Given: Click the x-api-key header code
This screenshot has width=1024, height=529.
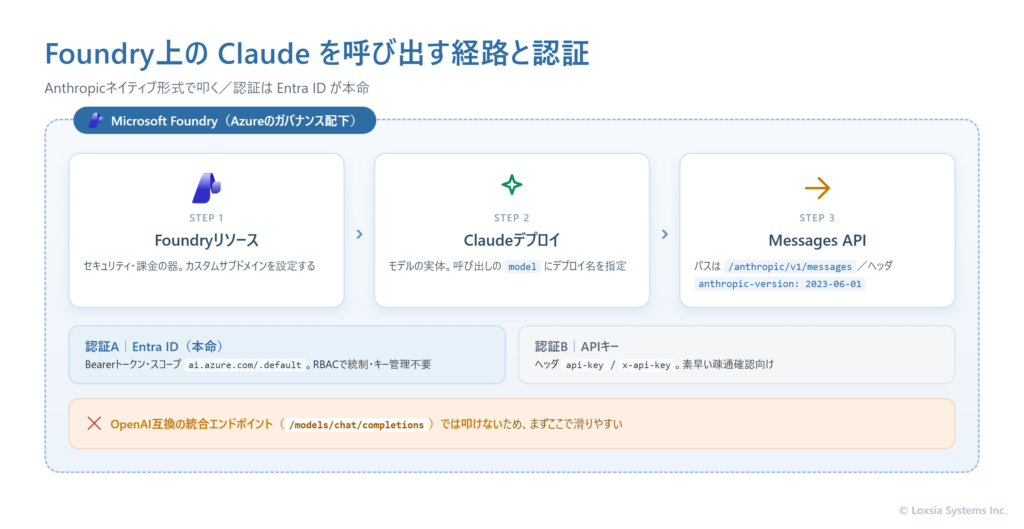Looking at the screenshot, I should tap(646, 364).
